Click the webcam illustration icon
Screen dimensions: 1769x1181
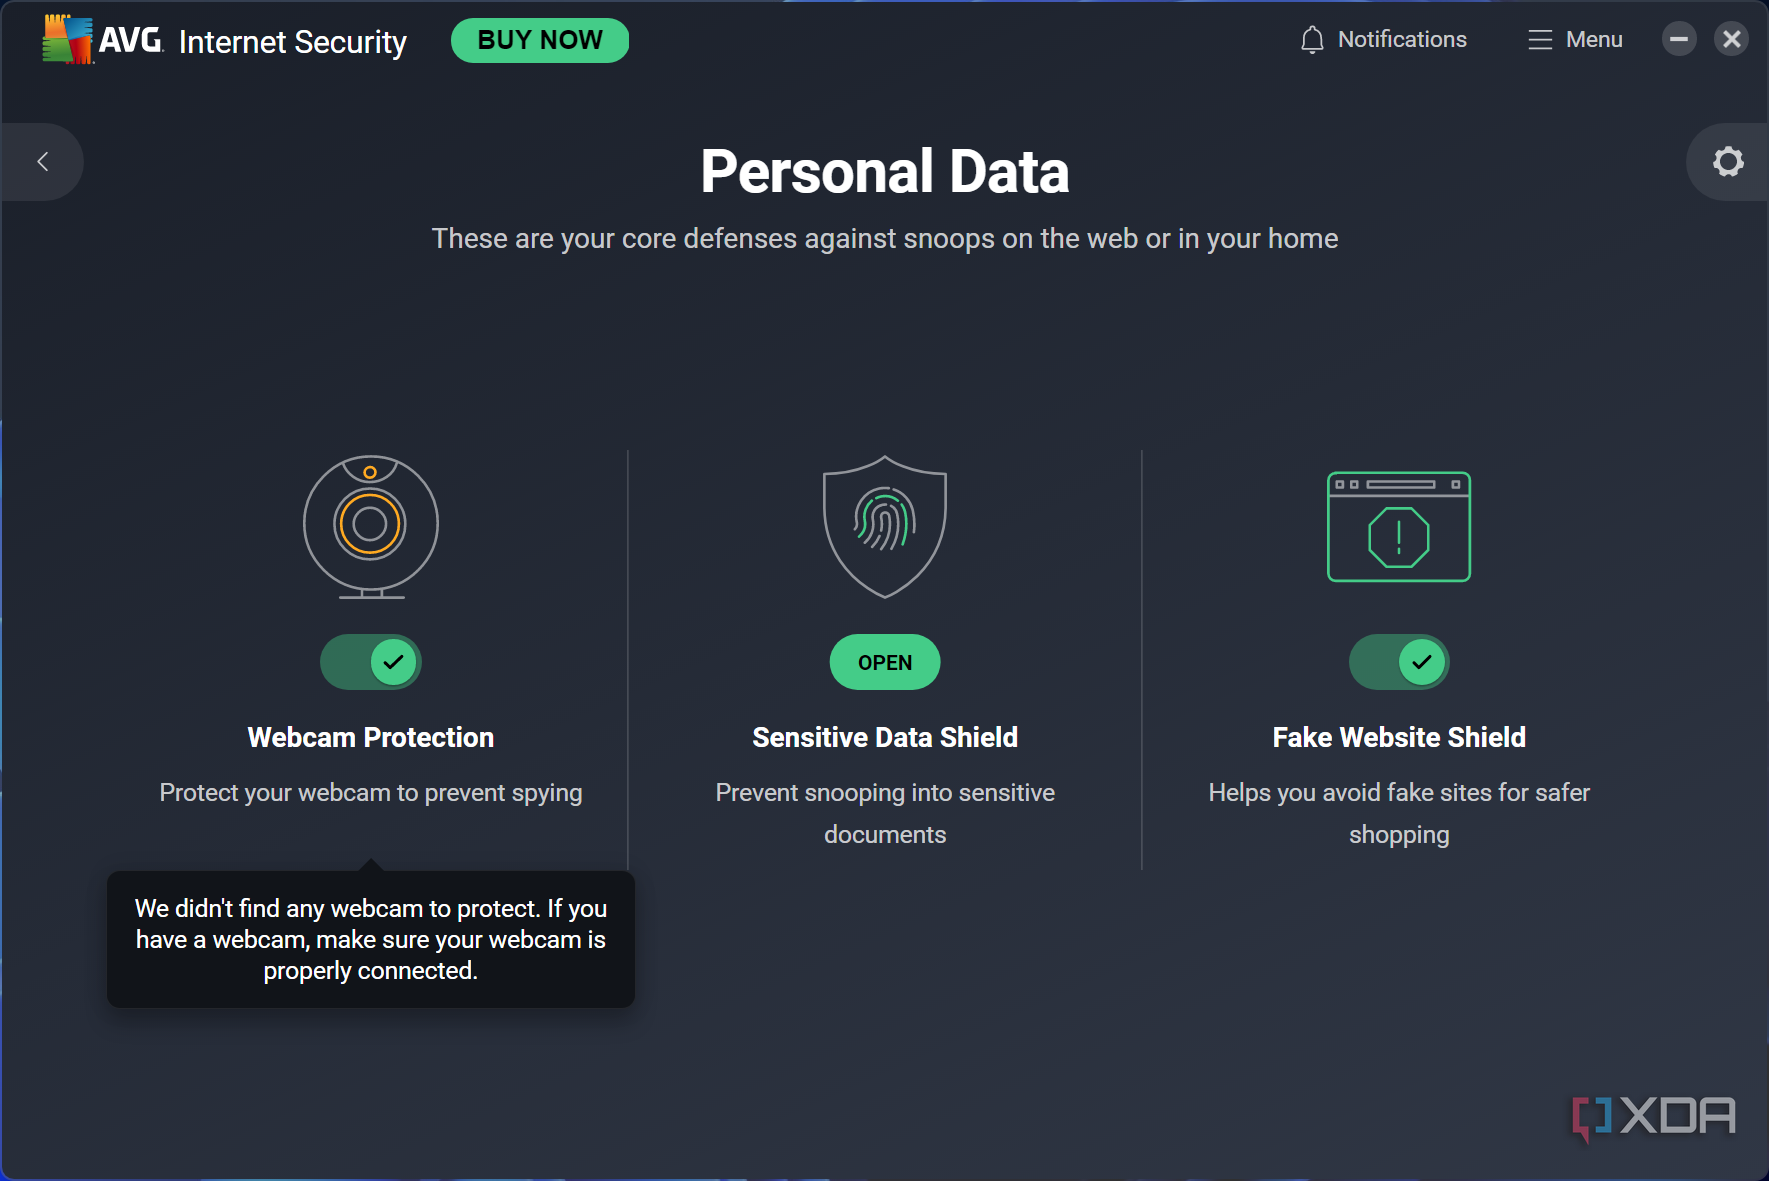click(371, 527)
